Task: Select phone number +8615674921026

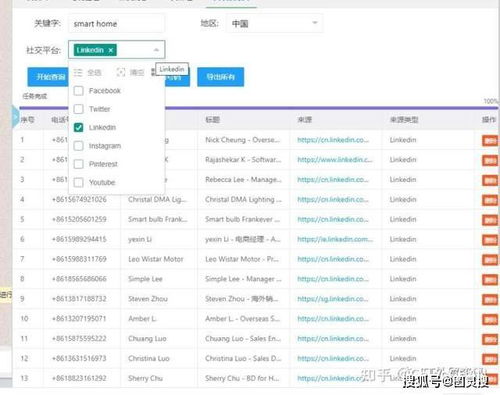Action: coord(79,199)
